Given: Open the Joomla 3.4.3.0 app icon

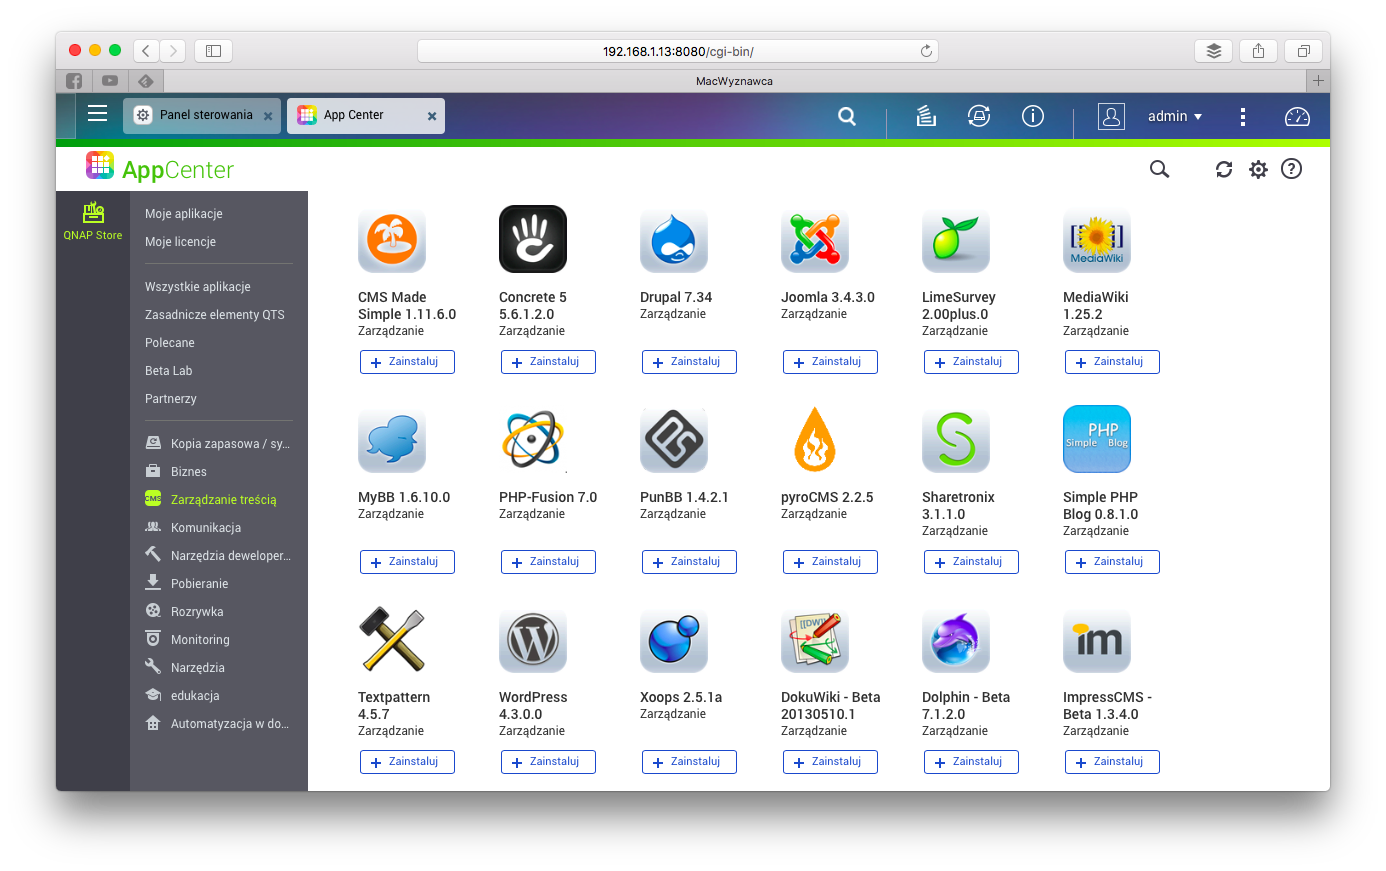Looking at the screenshot, I should click(x=815, y=239).
